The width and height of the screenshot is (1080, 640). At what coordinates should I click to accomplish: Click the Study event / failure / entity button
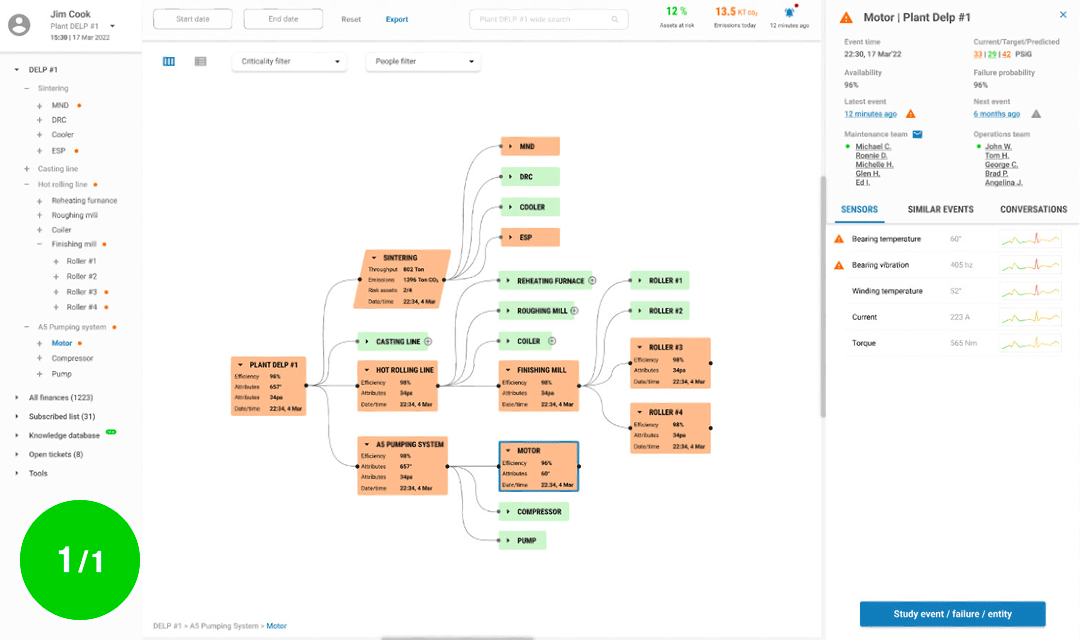click(952, 614)
